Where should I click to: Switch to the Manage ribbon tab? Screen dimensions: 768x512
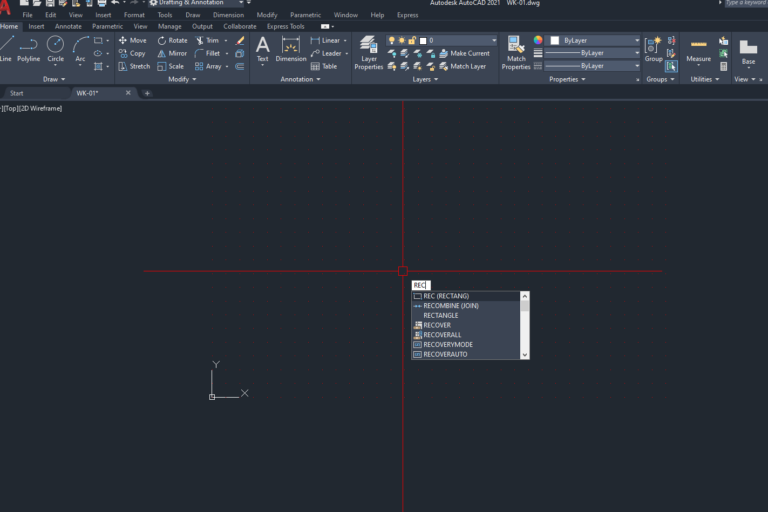(169, 26)
